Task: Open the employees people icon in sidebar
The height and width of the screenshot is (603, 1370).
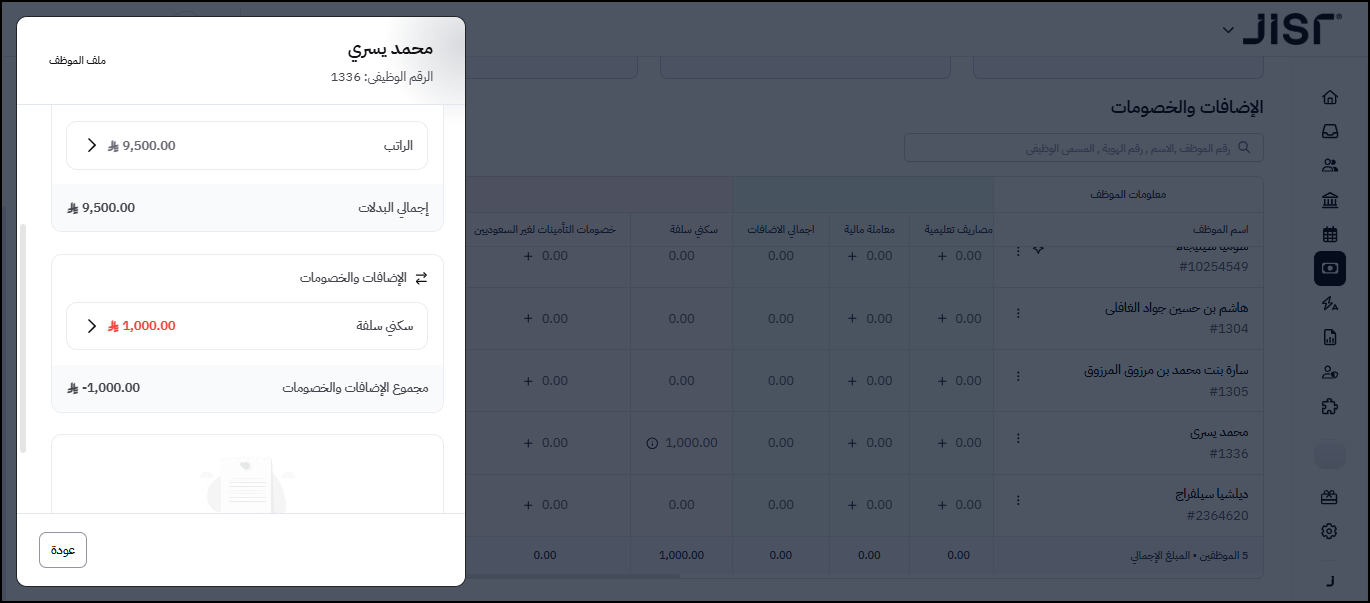Action: tap(1329, 166)
